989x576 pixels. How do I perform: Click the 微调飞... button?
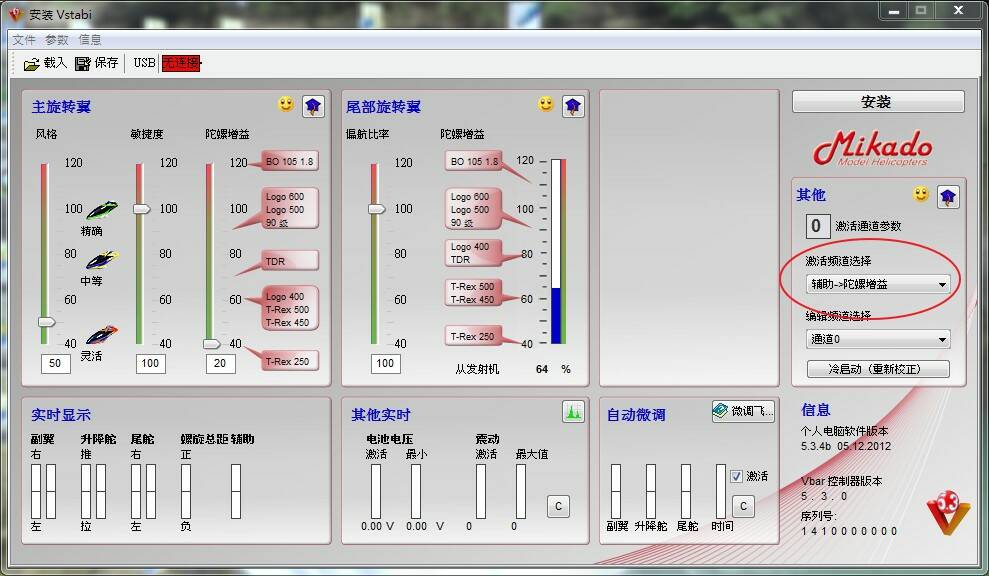coord(743,411)
